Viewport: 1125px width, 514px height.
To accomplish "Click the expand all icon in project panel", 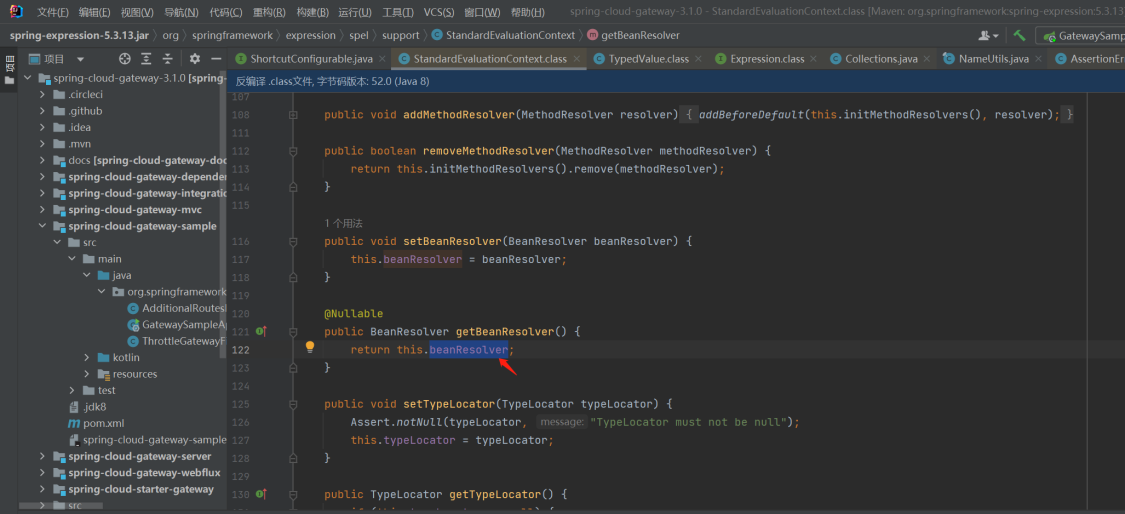I will click(146, 59).
